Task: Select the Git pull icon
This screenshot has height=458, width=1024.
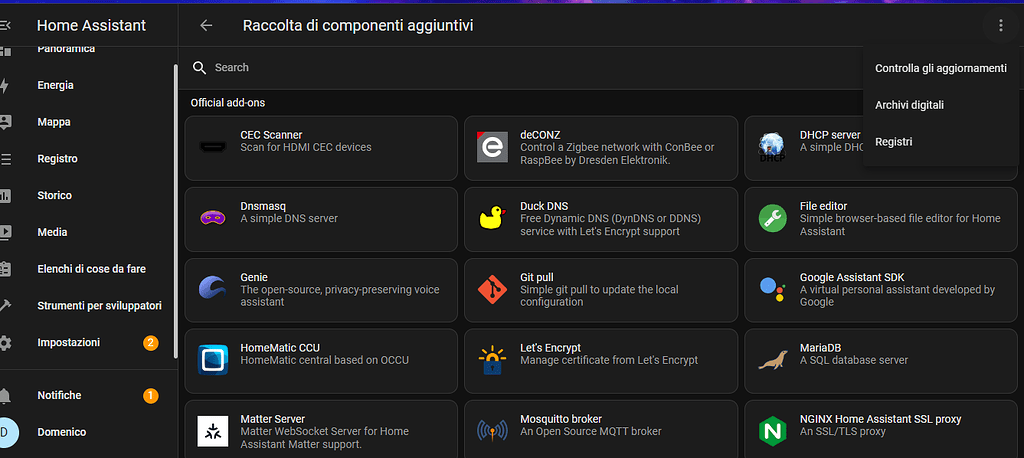Action: point(491,290)
